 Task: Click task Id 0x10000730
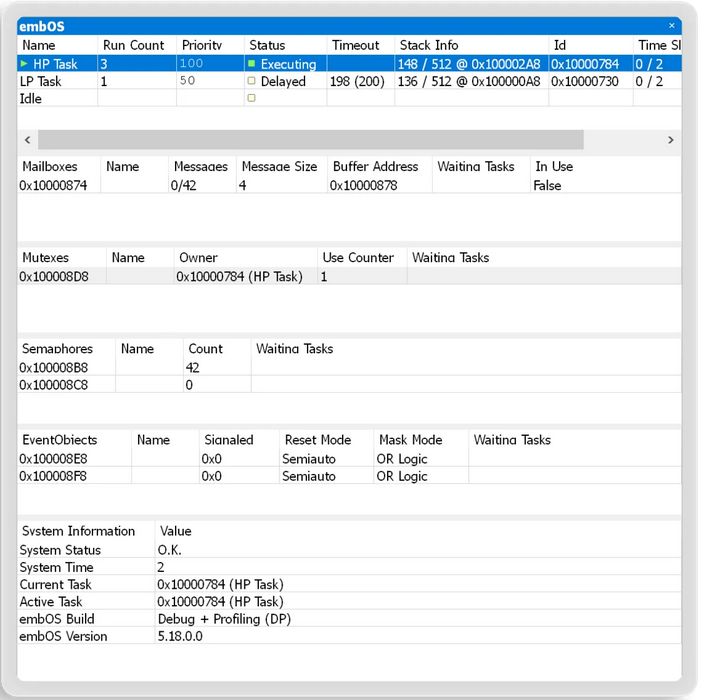coord(585,81)
